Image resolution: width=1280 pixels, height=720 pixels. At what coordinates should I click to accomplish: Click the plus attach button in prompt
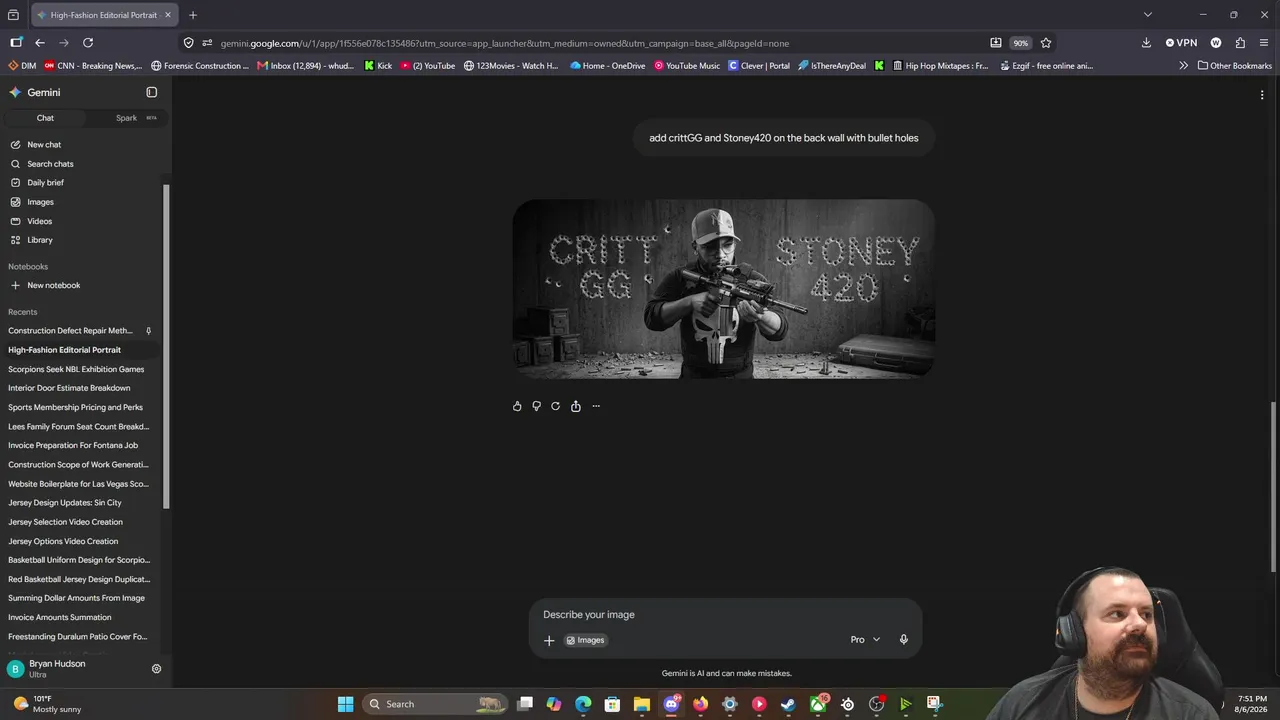(549, 640)
